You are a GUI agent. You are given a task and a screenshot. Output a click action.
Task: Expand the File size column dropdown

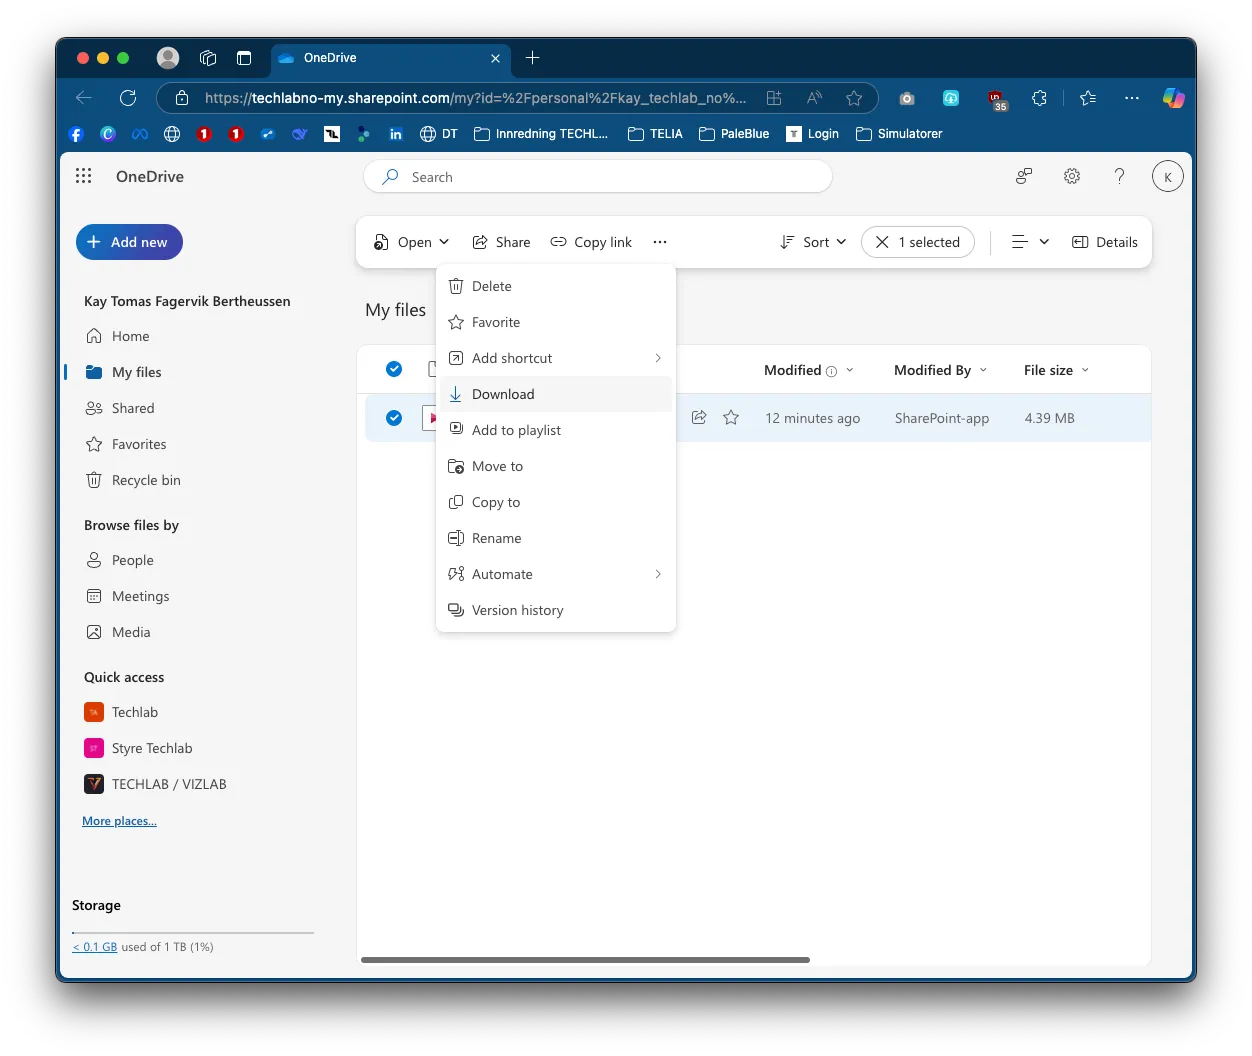click(x=1085, y=370)
